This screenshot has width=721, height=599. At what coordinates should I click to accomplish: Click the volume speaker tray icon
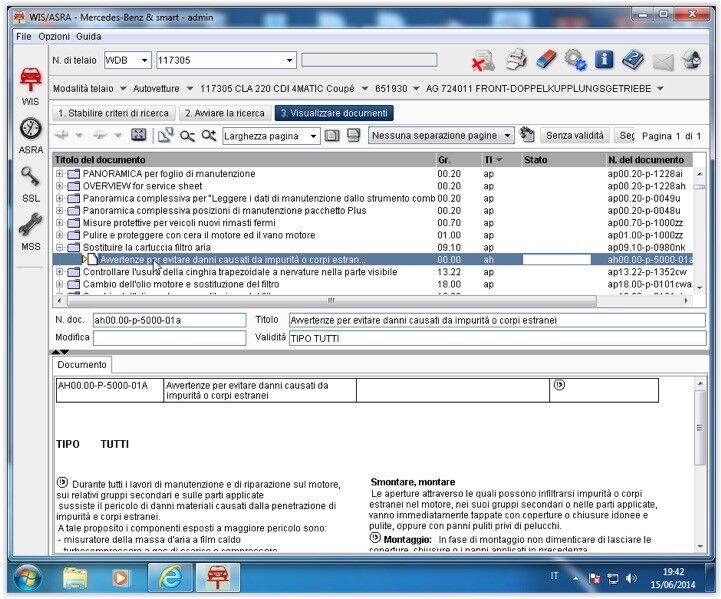tap(632, 578)
